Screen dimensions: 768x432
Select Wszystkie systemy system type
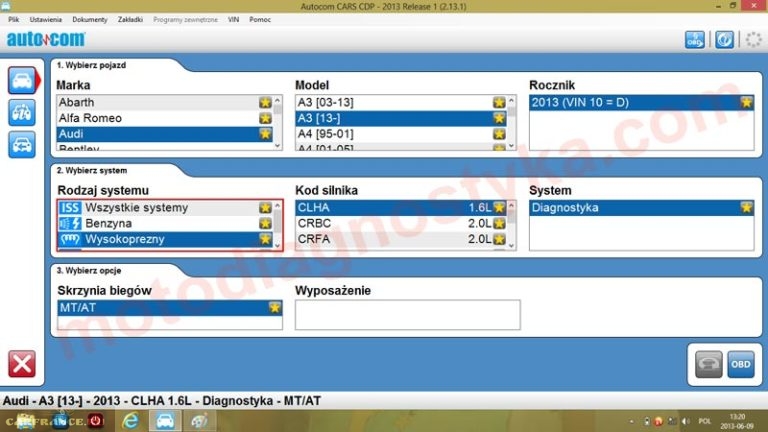[x=165, y=208]
